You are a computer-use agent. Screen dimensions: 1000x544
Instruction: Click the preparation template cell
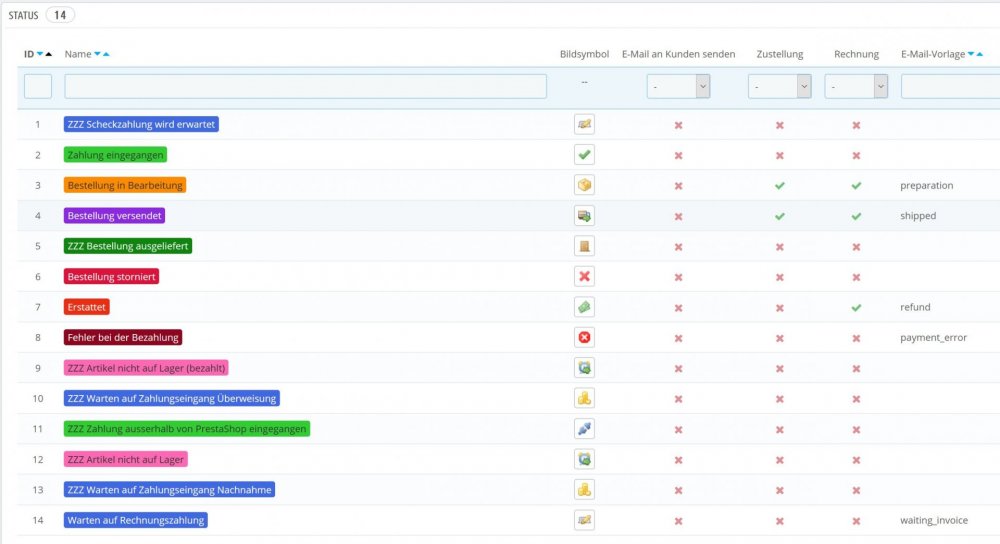tap(927, 186)
